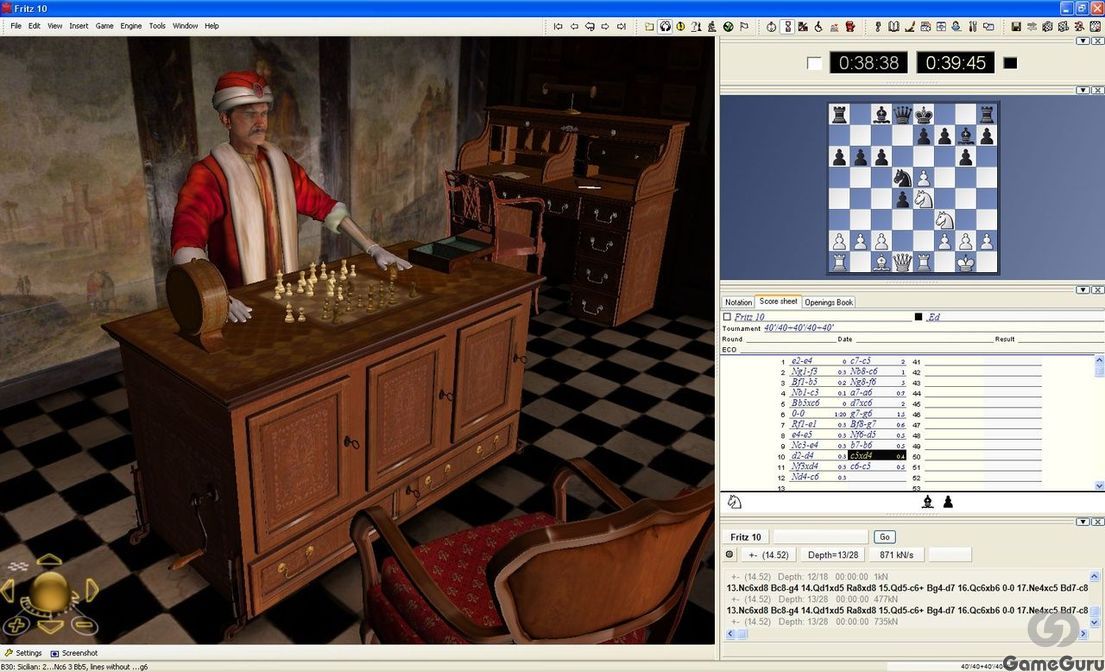Open the 2D board pane dropdown arrow
The height and width of the screenshot is (672, 1105).
[x=1083, y=90]
